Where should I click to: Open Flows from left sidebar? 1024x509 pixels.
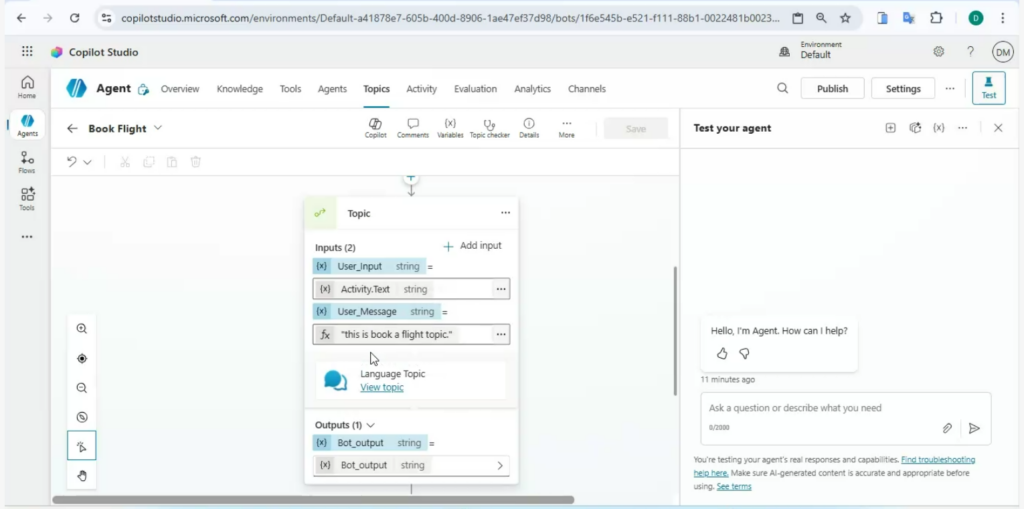(x=27, y=162)
